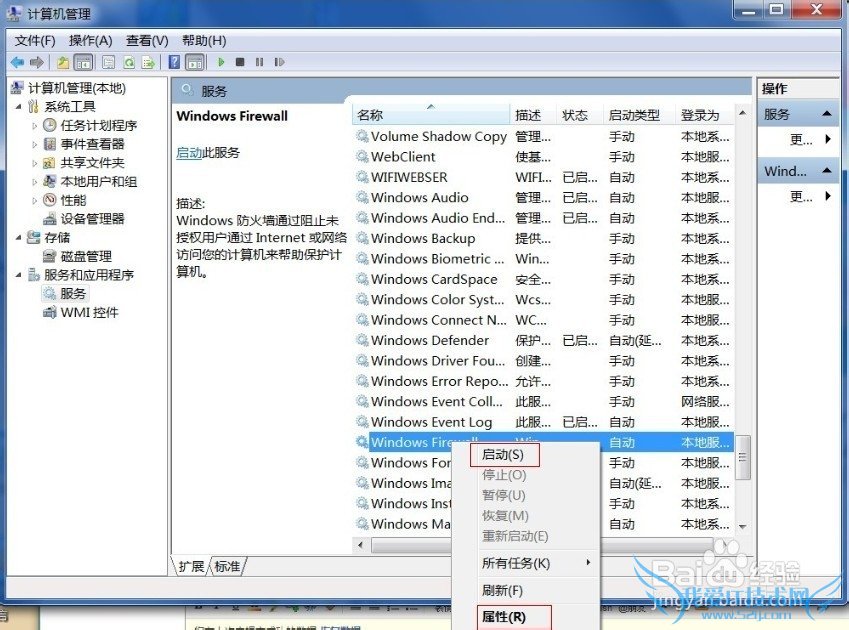Select the WIFIWEBSER service row
849x630 pixels.
[543, 178]
